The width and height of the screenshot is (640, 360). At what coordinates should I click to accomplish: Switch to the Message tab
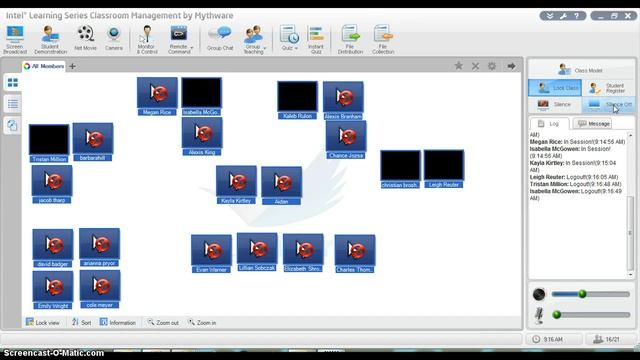(x=593, y=123)
